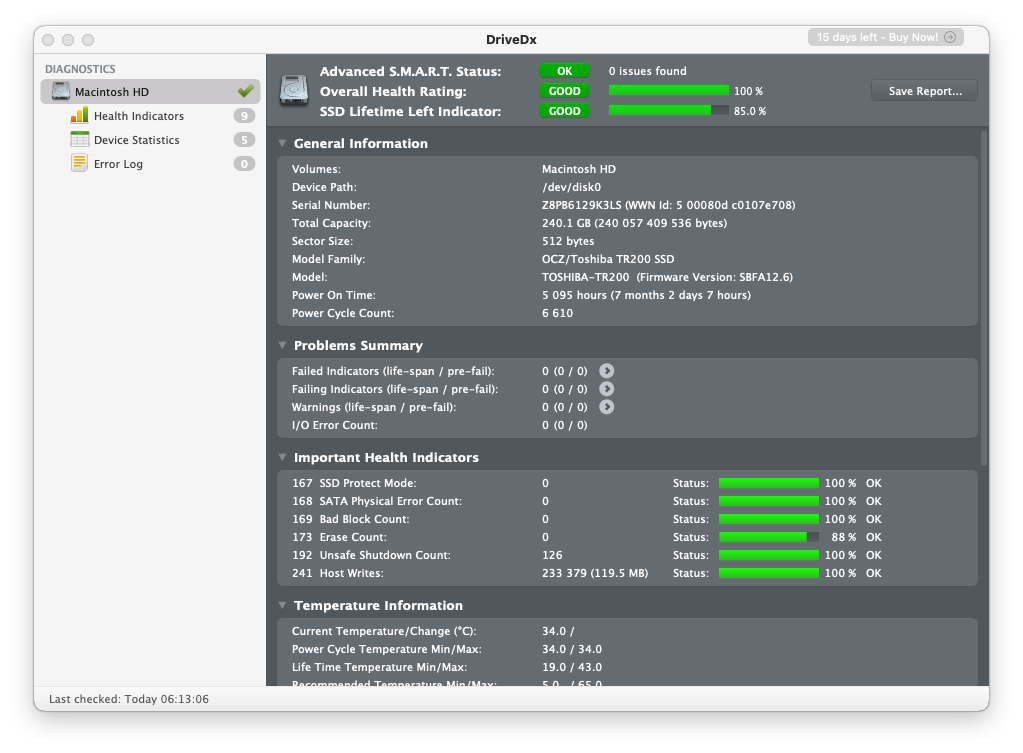The width and height of the screenshot is (1023, 753).
Task: Click the Save Report button
Action: 924,91
